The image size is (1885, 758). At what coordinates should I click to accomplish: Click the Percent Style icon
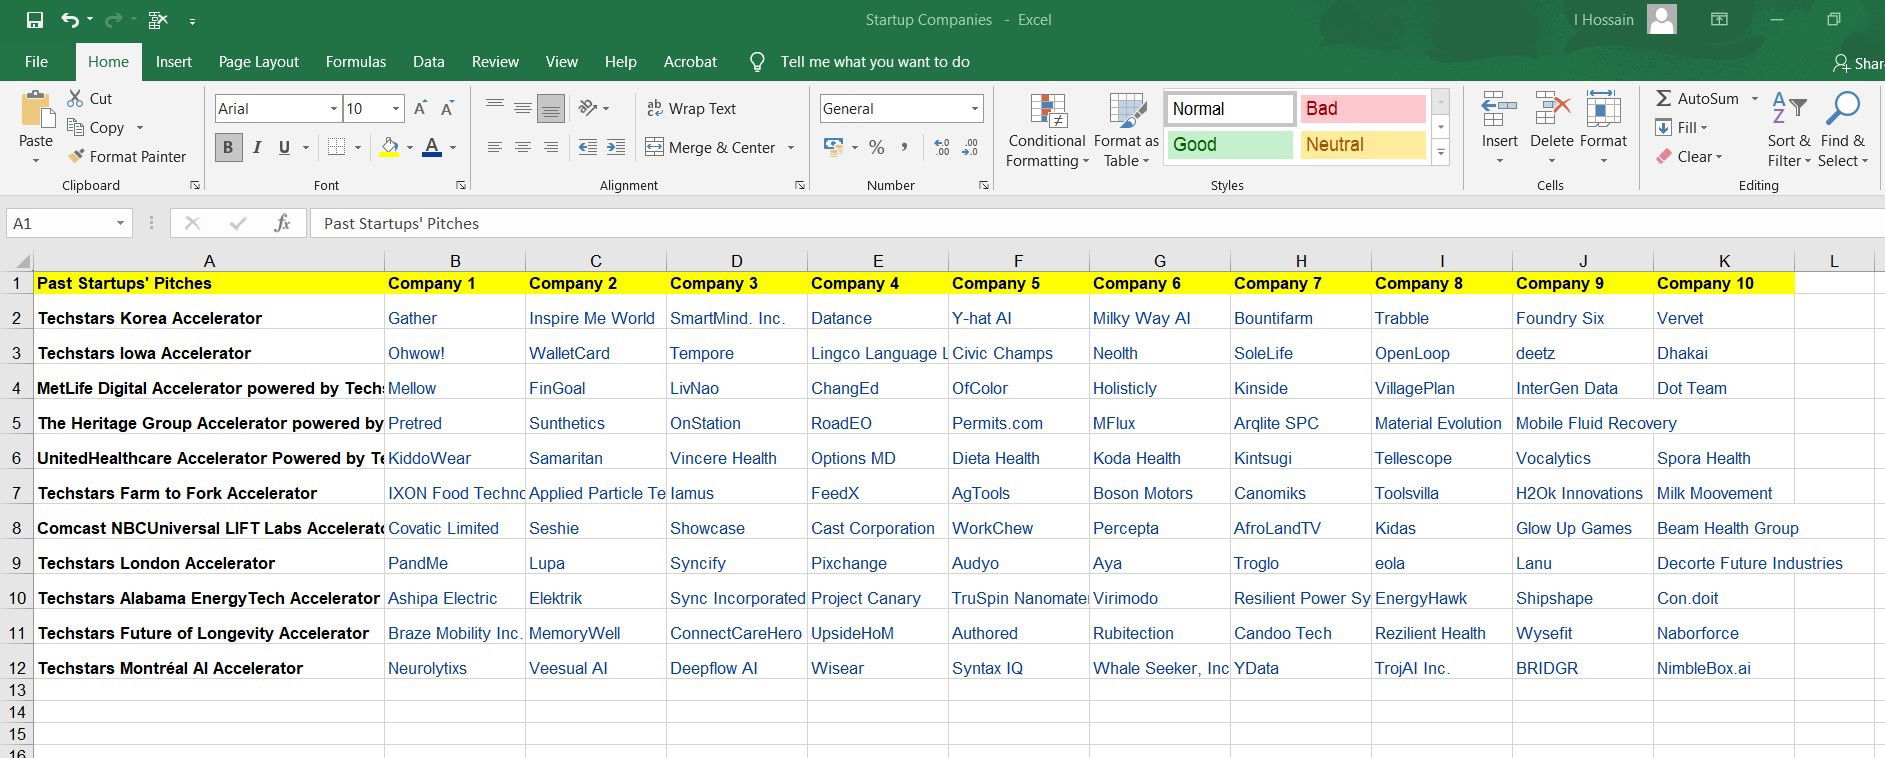click(x=876, y=147)
